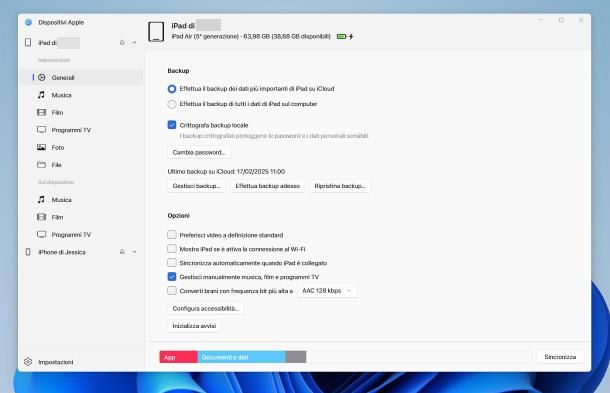Click the gray storage bar segment

tap(296, 357)
